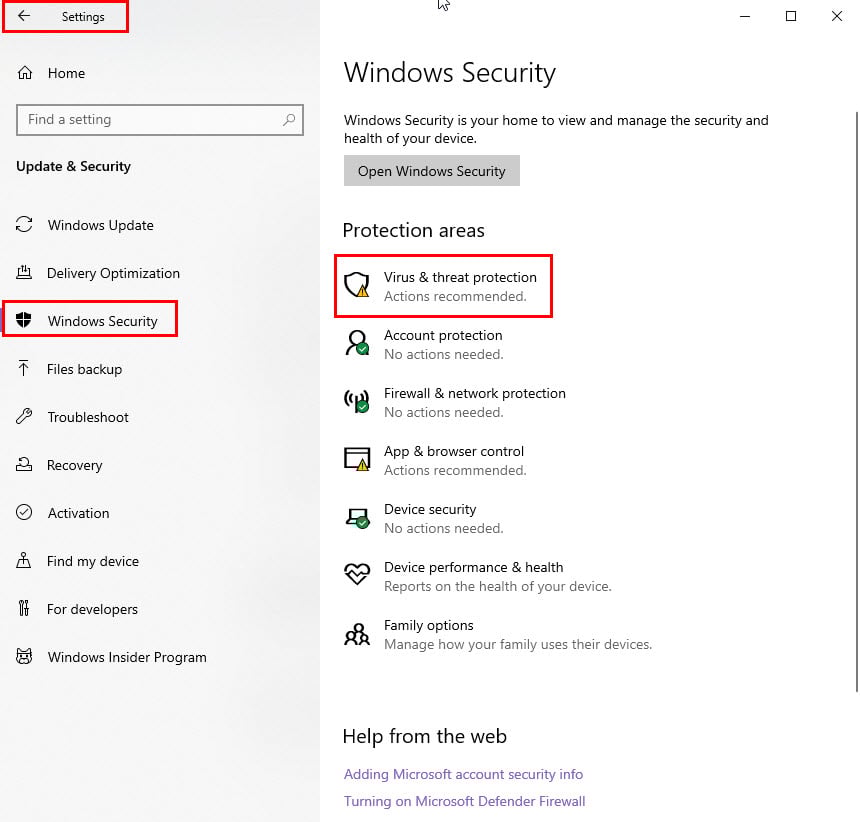
Task: Open the Activation page
Action: [x=78, y=513]
